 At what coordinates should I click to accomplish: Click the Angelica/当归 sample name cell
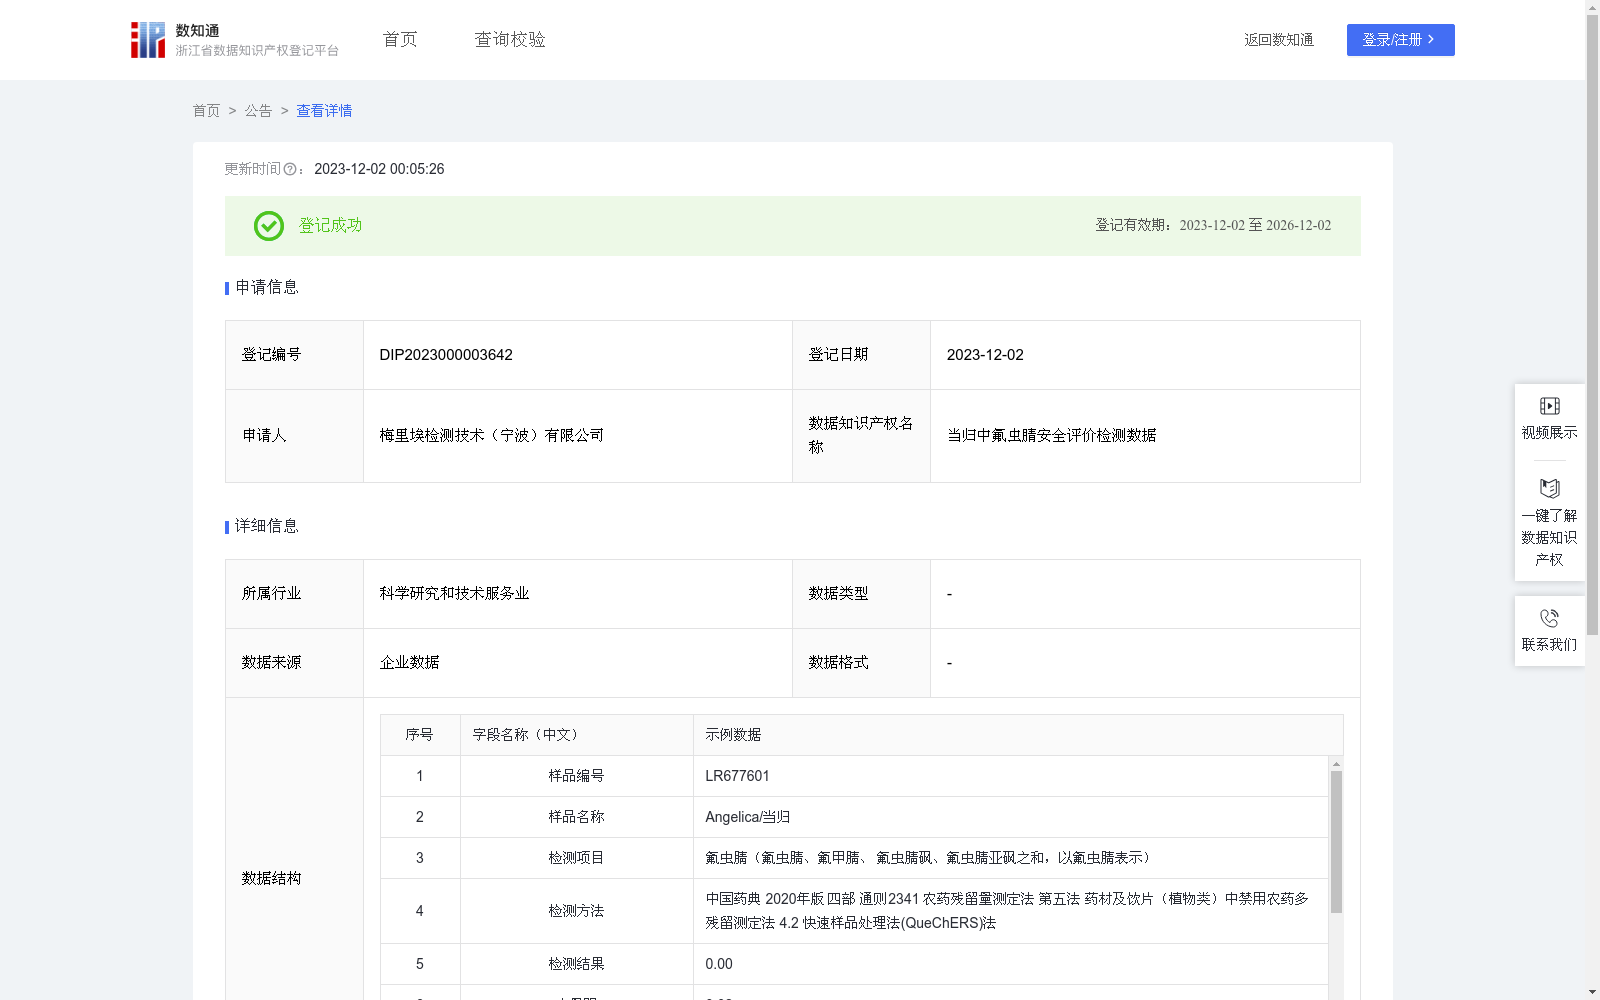pyautogui.click(x=1011, y=817)
